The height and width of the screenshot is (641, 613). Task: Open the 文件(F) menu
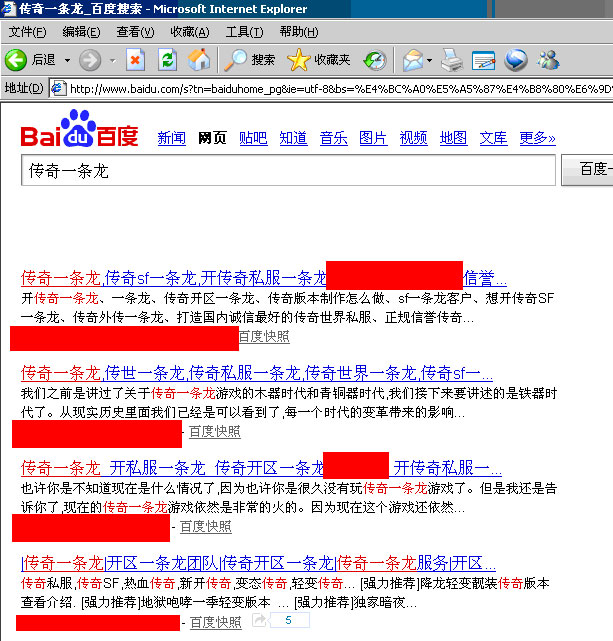(x=27, y=32)
